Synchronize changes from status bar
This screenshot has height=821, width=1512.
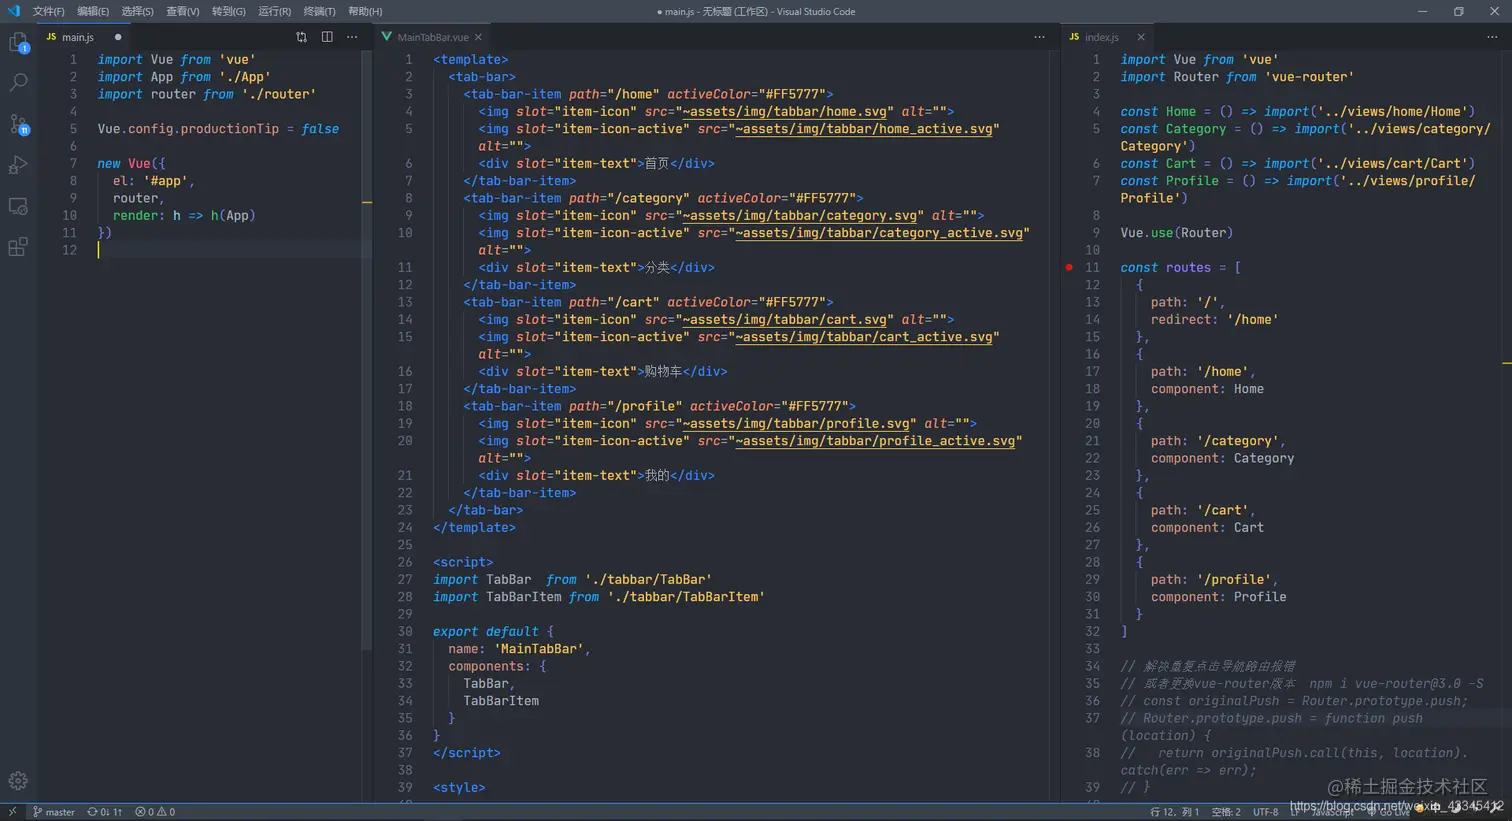[104, 812]
